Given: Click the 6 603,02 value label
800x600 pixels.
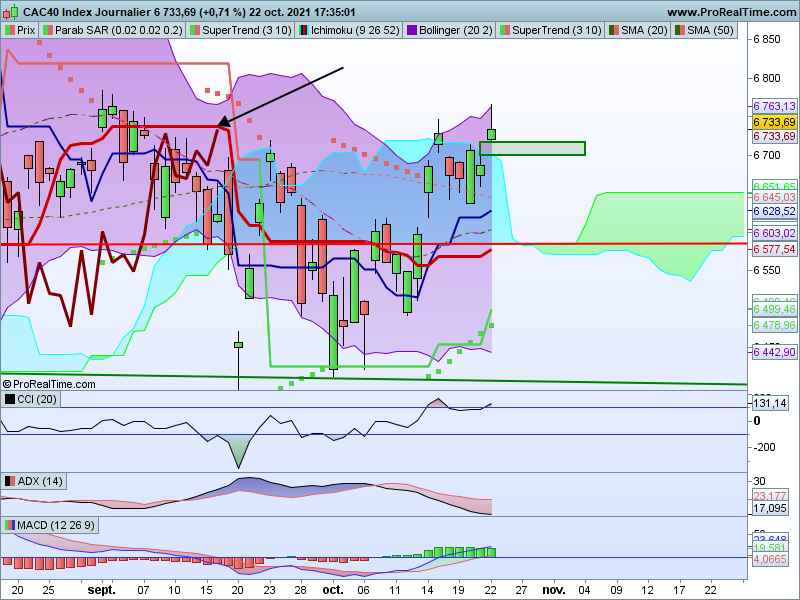Looking at the screenshot, I should pyautogui.click(x=774, y=233).
